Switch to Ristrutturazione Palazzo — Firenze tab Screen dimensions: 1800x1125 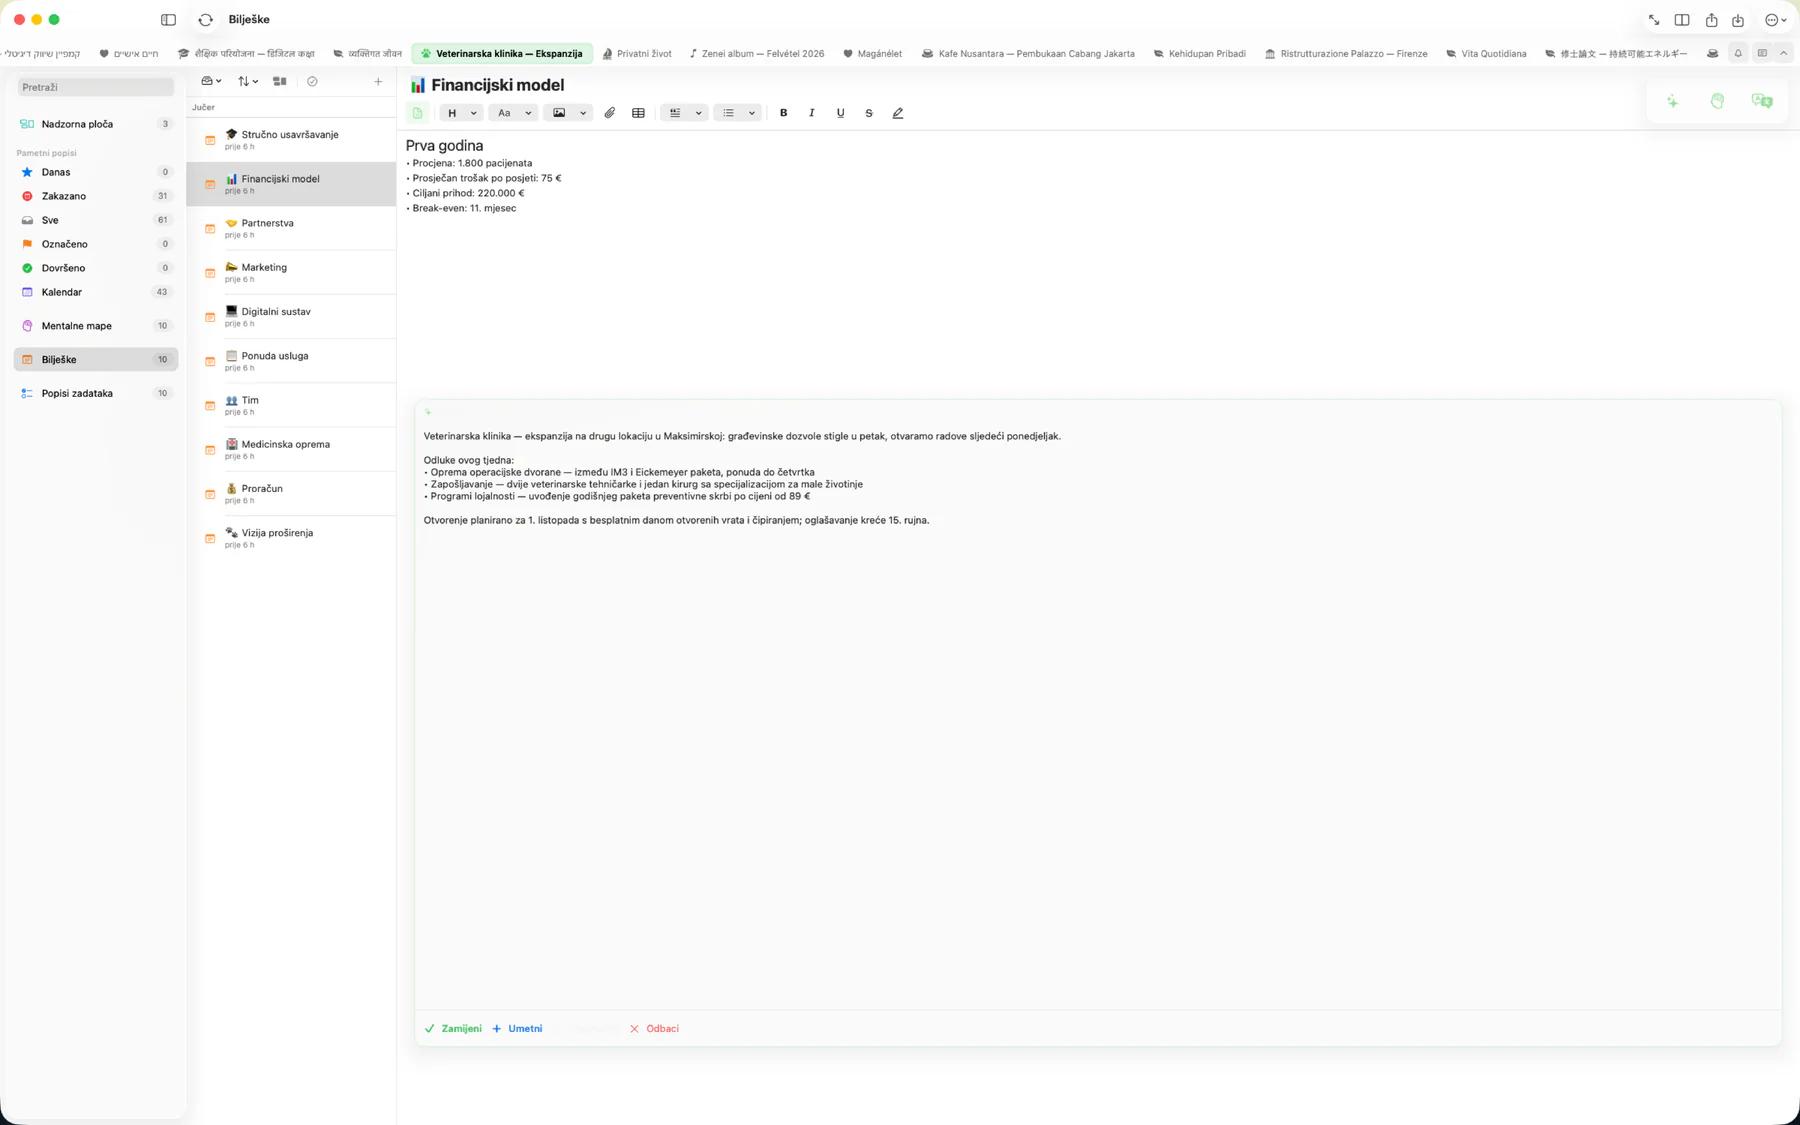pyautogui.click(x=1346, y=54)
